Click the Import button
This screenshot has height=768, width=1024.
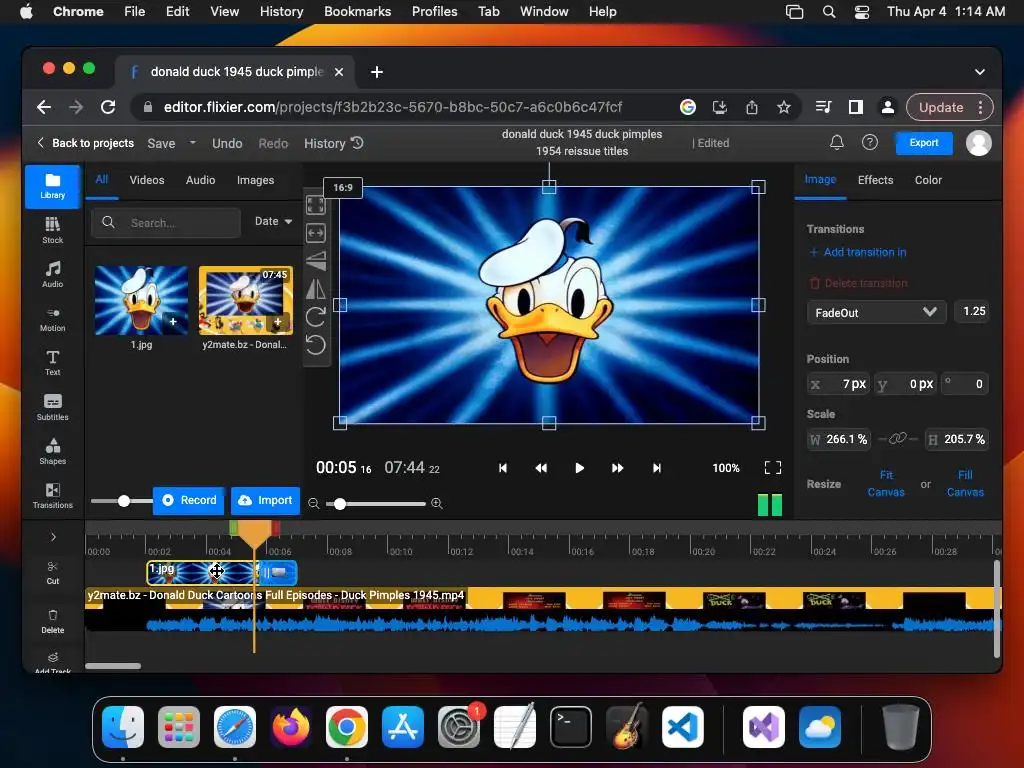[265, 500]
